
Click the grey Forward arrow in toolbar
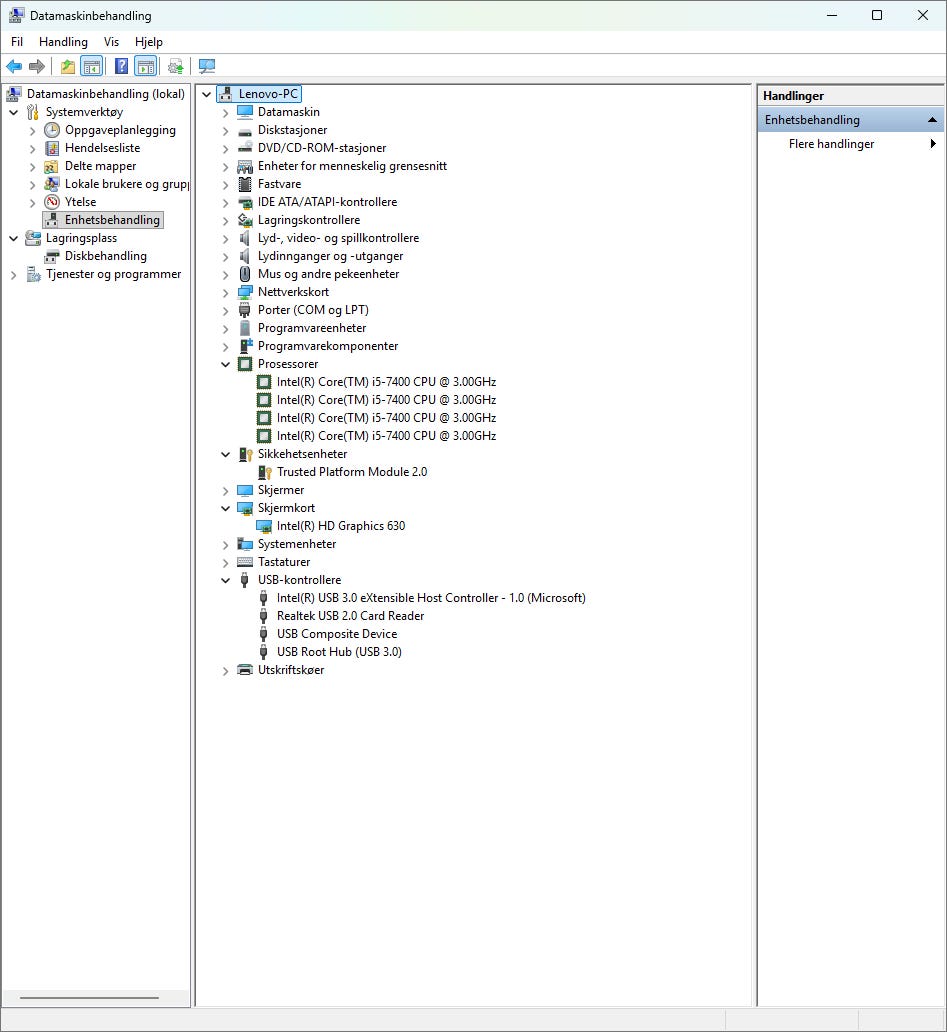[x=37, y=66]
